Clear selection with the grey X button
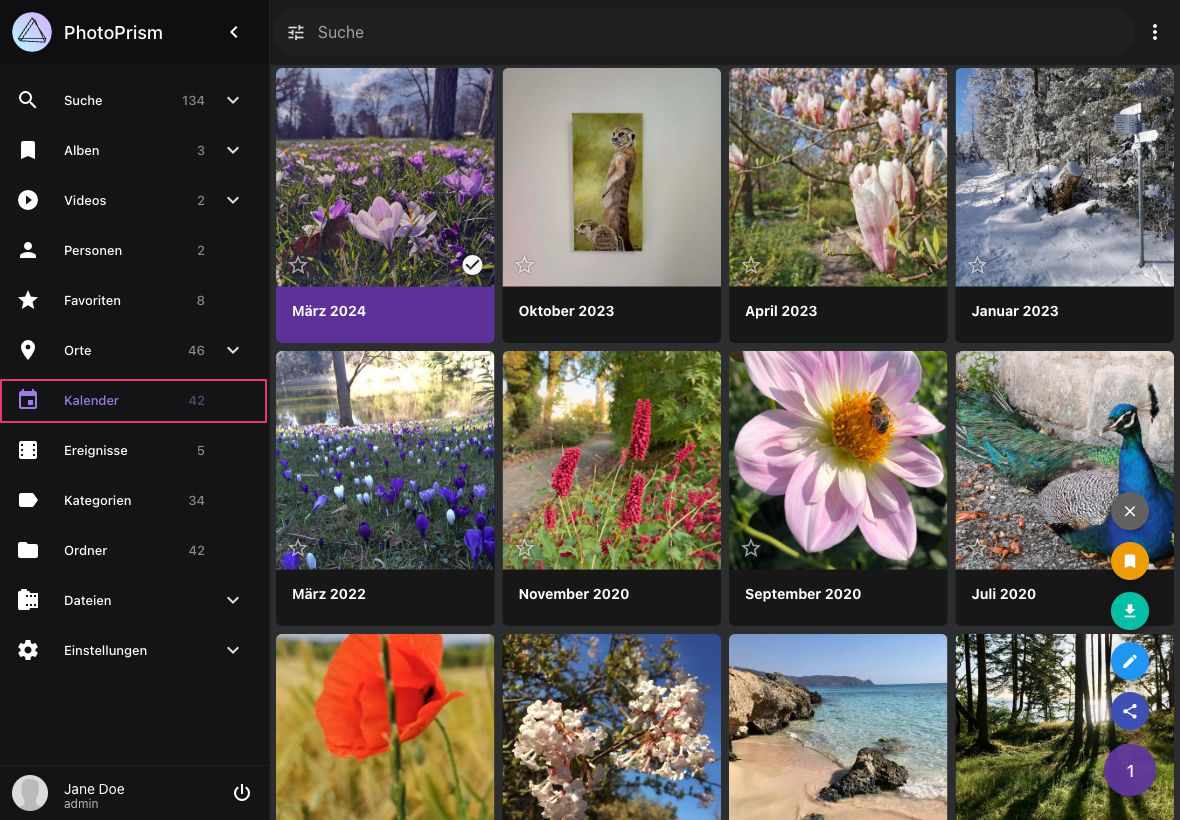1180x820 pixels. [x=1130, y=512]
